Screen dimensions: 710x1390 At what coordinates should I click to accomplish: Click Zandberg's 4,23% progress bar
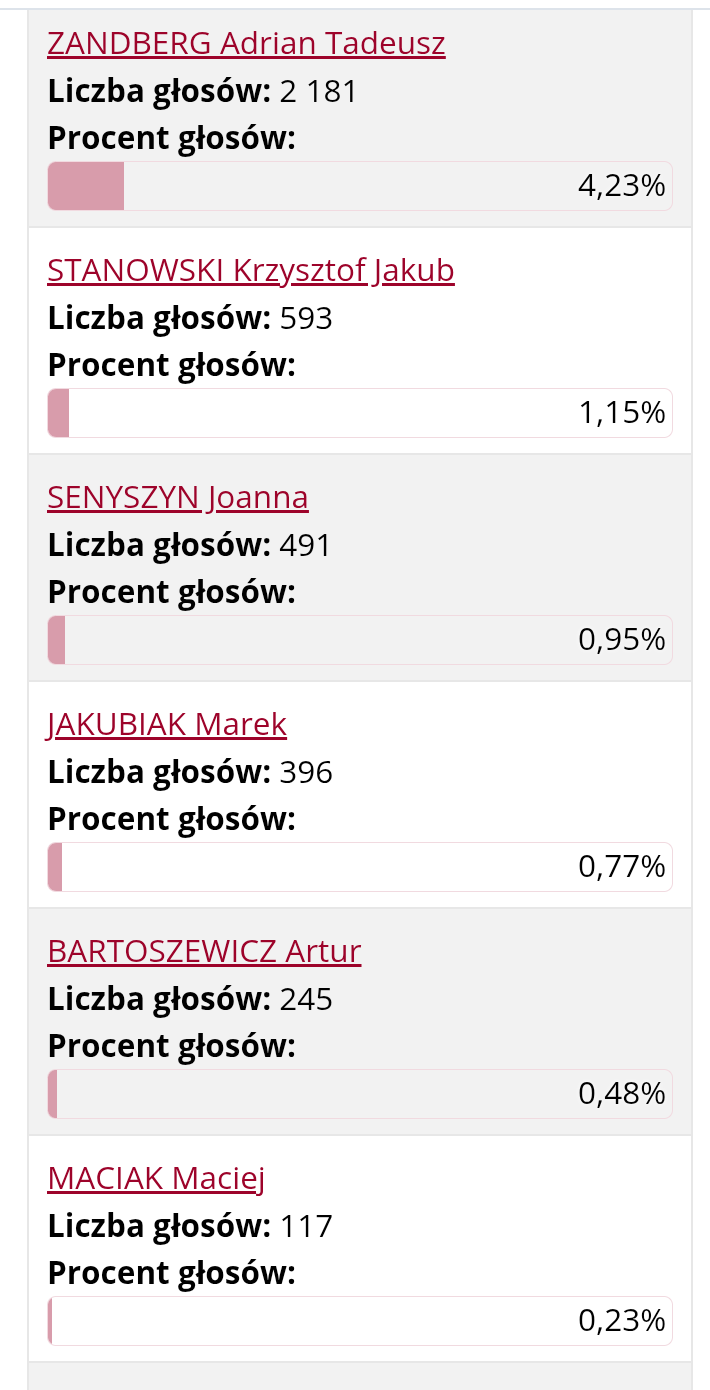(360, 186)
